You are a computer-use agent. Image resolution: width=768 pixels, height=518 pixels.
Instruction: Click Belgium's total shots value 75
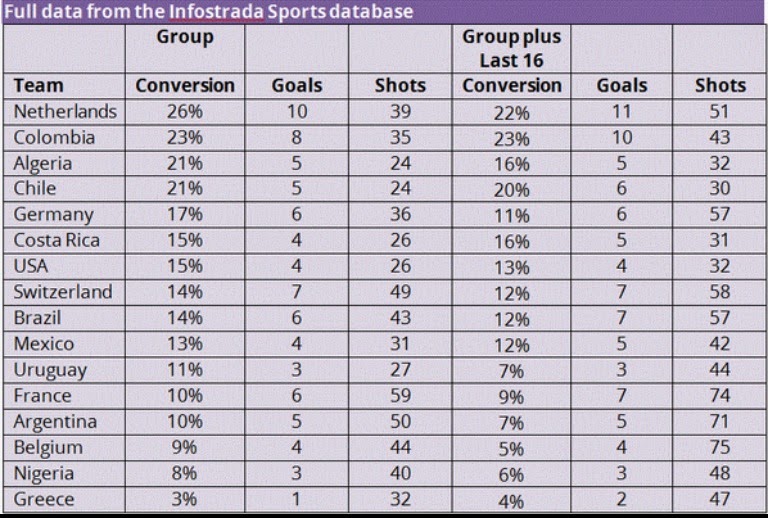click(720, 447)
